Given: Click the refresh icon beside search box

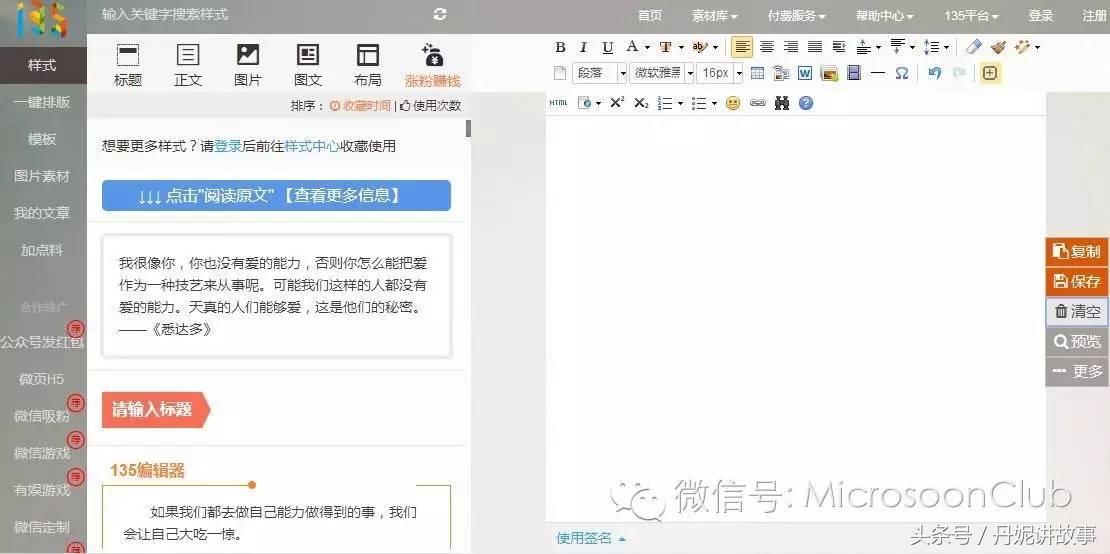Looking at the screenshot, I should coord(440,14).
